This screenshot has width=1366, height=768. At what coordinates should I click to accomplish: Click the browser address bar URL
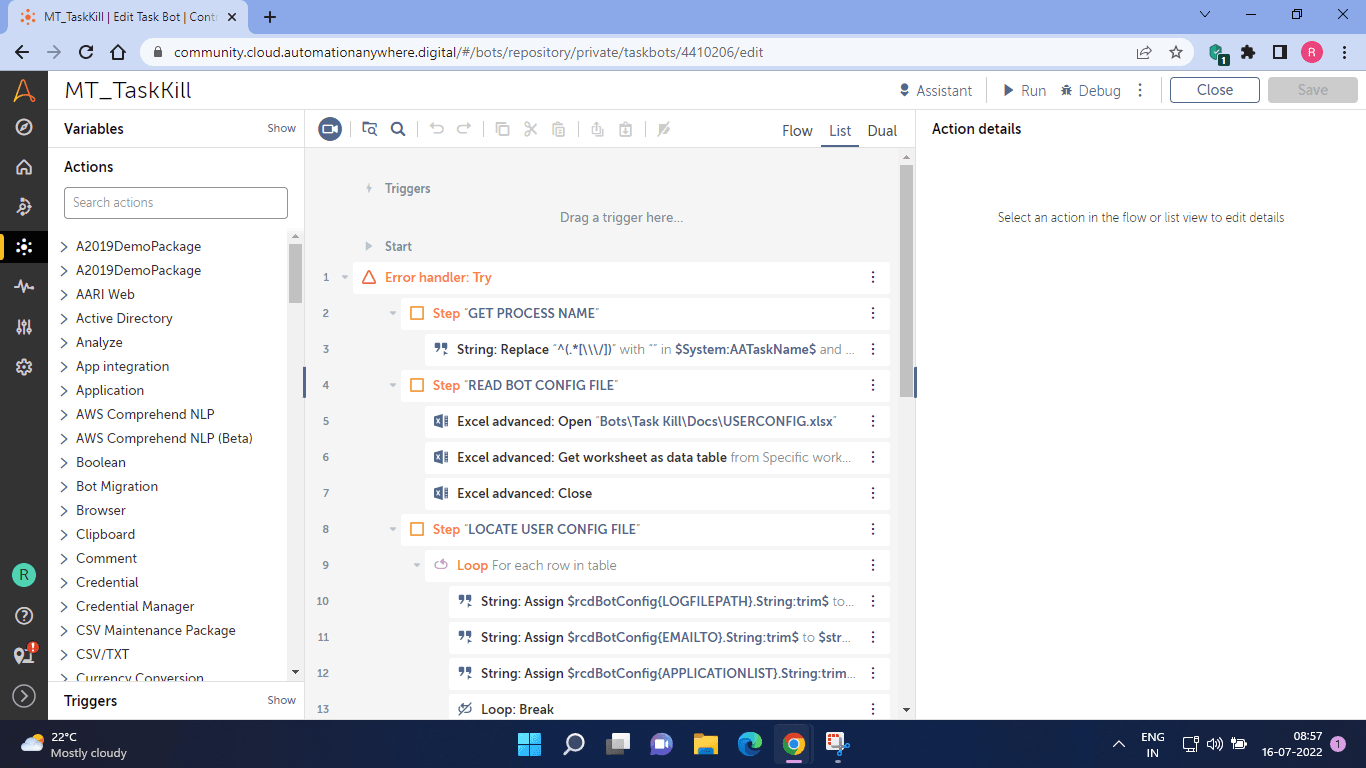[x=468, y=52]
